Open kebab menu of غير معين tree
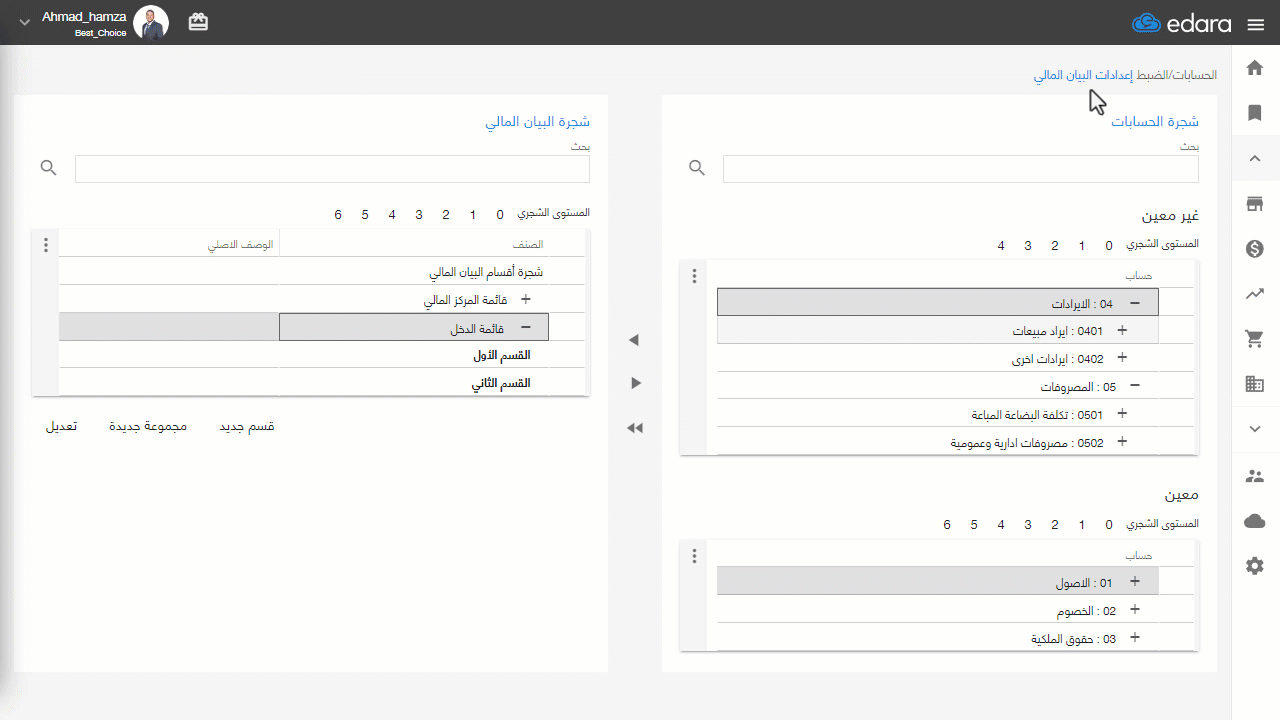1280x720 pixels. pyautogui.click(x=694, y=277)
